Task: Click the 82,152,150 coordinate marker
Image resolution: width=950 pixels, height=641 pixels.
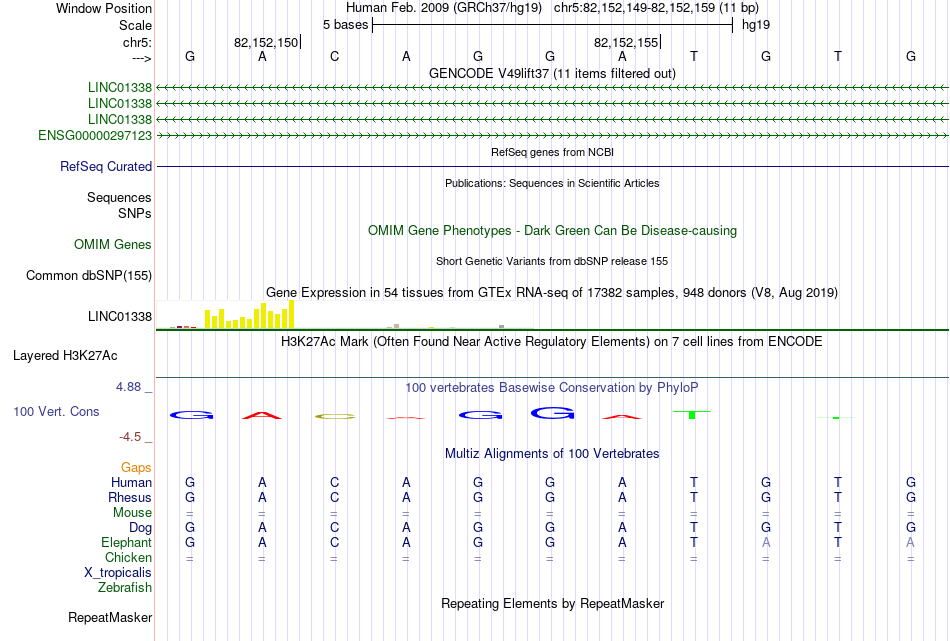Action: point(266,42)
